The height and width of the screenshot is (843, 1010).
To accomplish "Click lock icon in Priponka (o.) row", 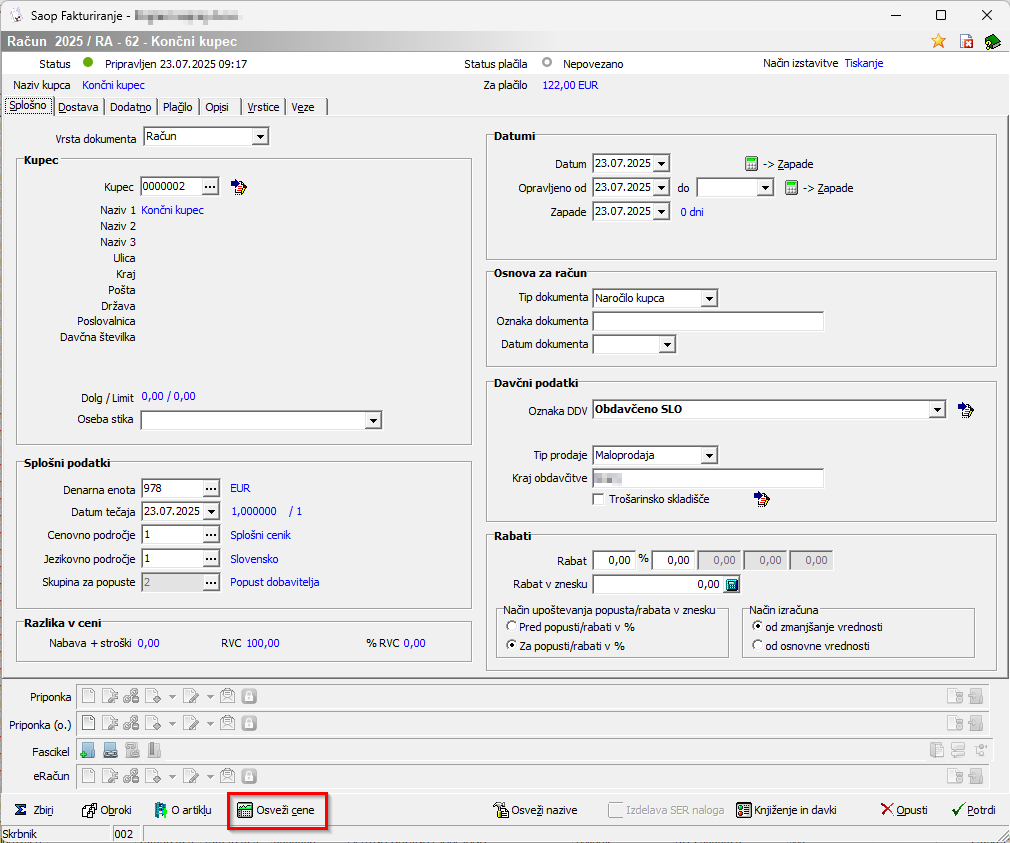I will click(x=249, y=723).
